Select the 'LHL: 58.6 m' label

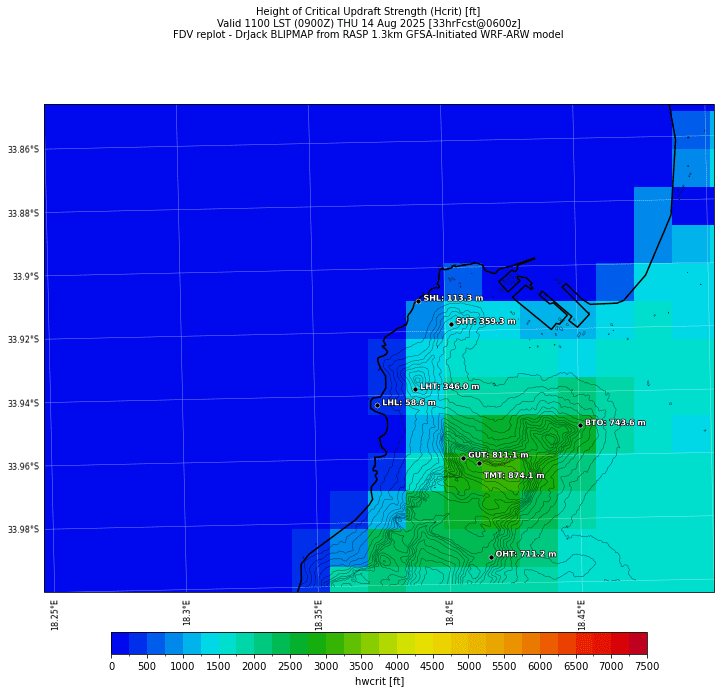coord(409,402)
